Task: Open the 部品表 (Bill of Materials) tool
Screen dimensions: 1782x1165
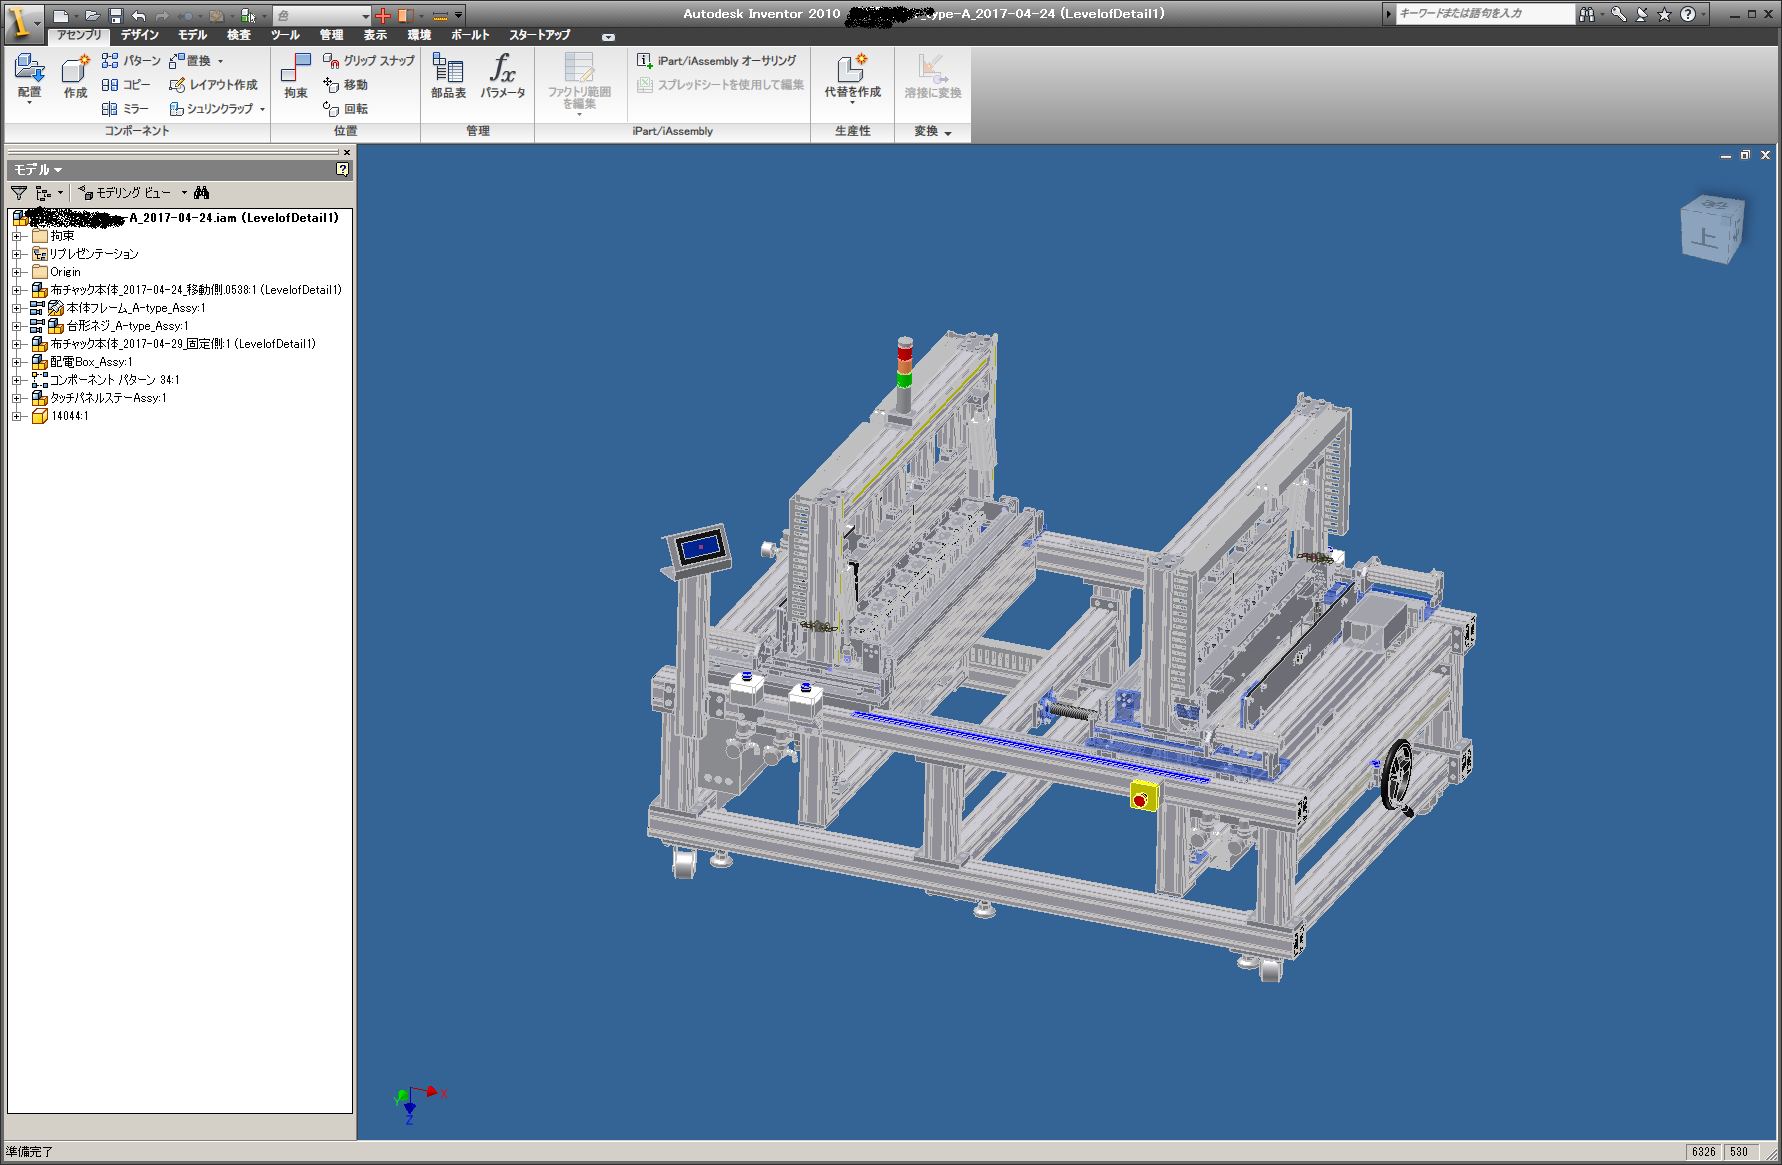Action: (x=448, y=75)
